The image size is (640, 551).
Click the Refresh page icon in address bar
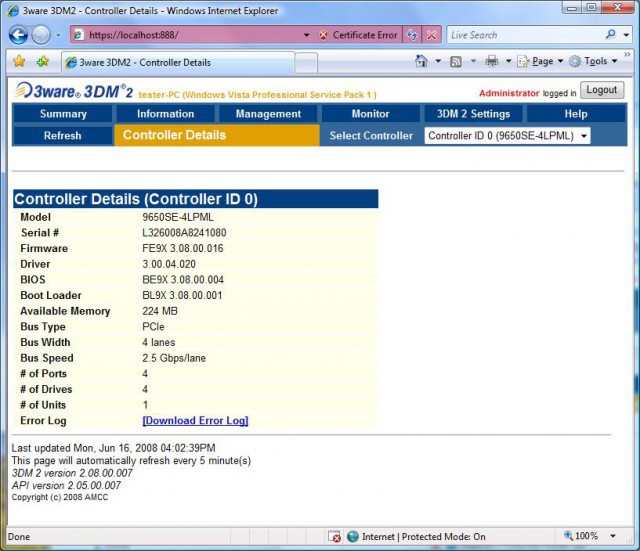(412, 35)
